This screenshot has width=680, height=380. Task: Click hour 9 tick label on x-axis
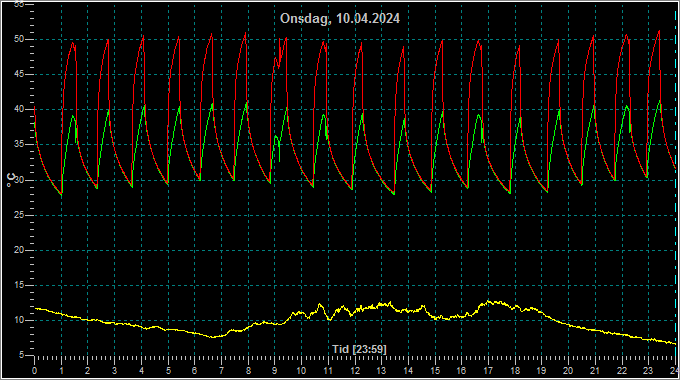pos(275,371)
